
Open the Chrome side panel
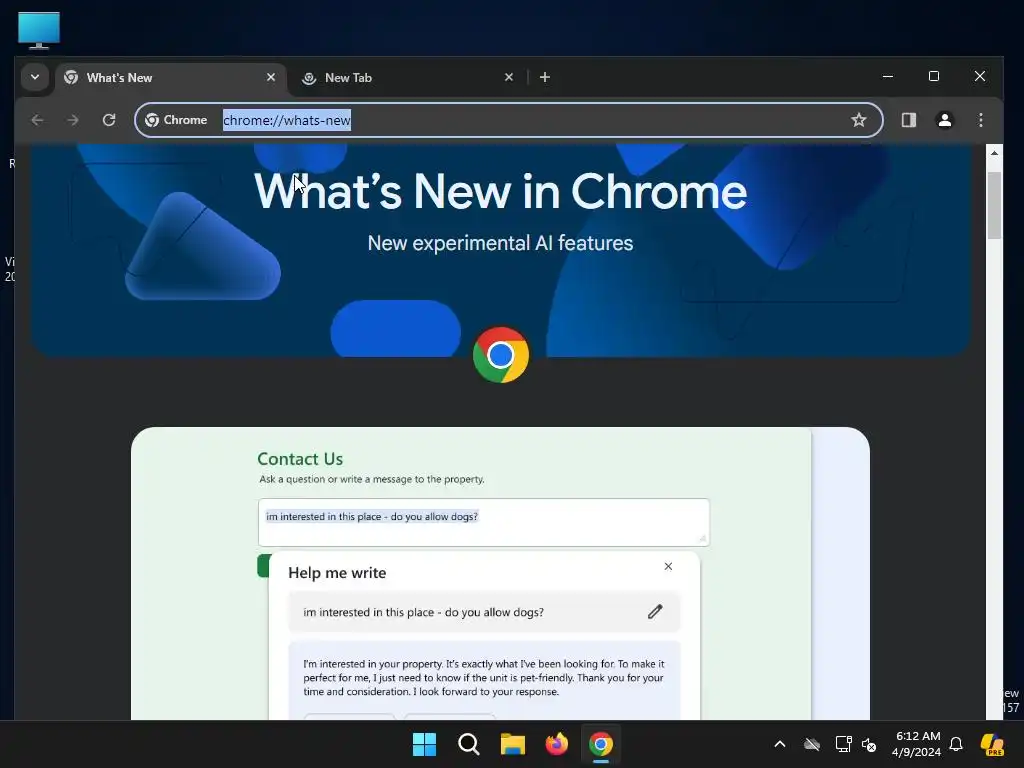[908, 120]
